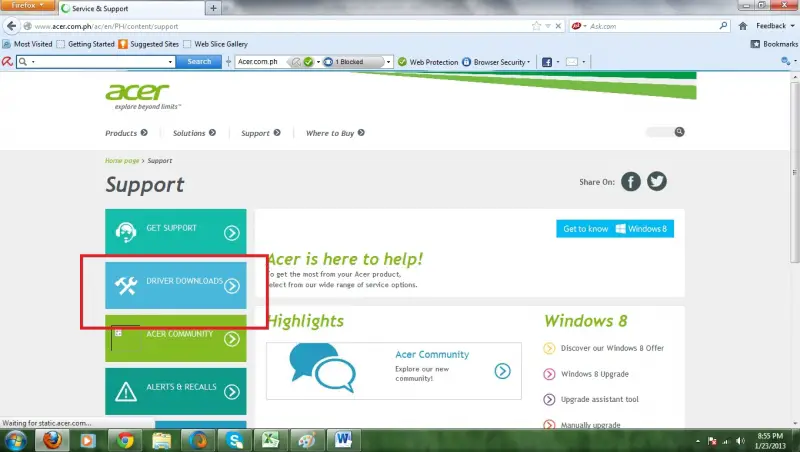This screenshot has width=800, height=452.
Task: Click the Bookmarks button
Action: pyautogui.click(x=774, y=44)
